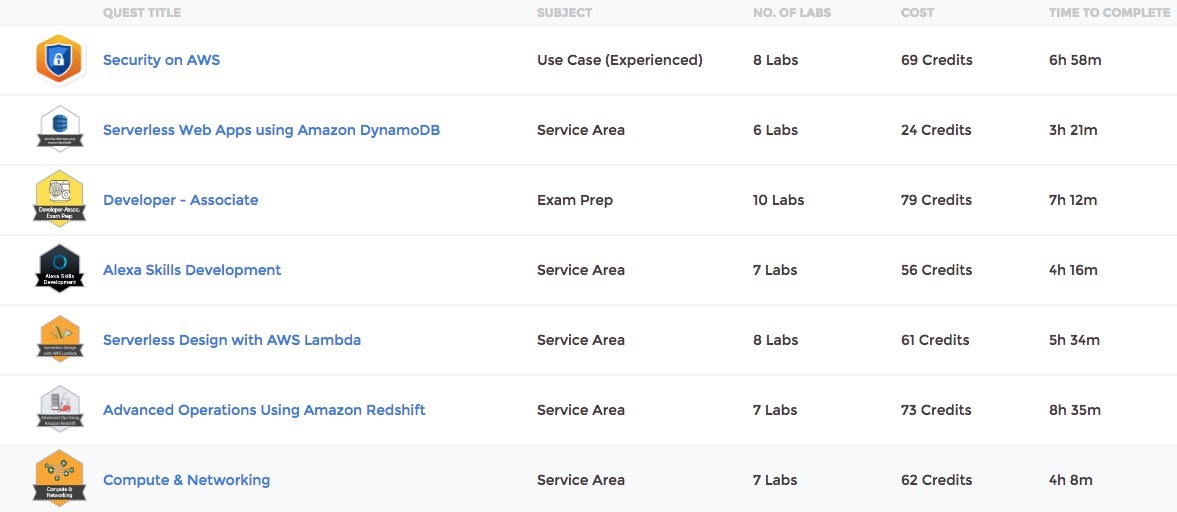Viewport: 1177px width, 512px height.
Task: Sort by the Cost column header
Action: (917, 13)
